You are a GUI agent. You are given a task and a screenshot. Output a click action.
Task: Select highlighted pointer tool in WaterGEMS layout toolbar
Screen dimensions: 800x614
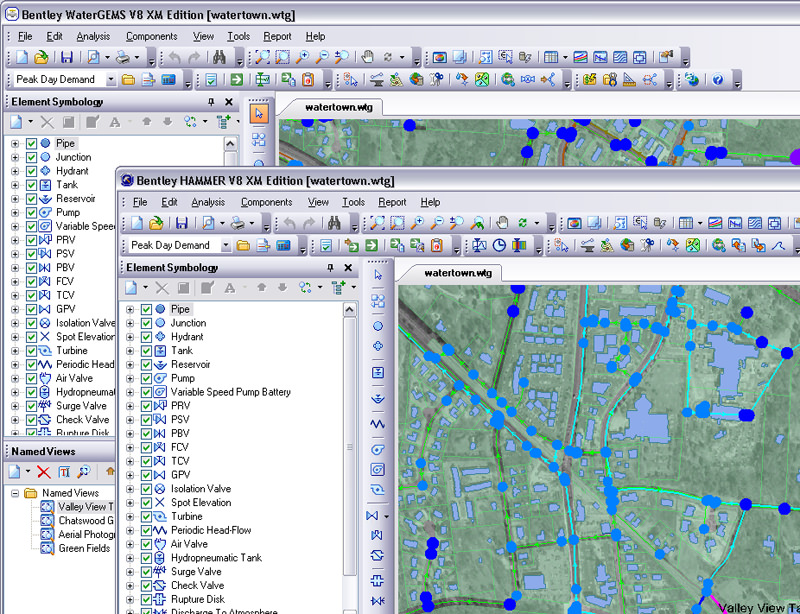pyautogui.click(x=259, y=113)
